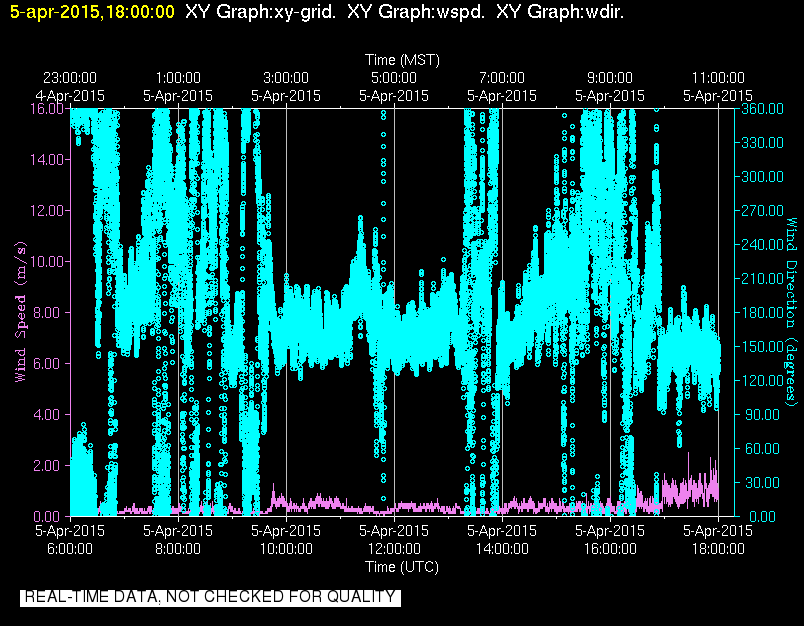
Task: Click the 4.00 wind speed tick label
Action: tap(50, 414)
